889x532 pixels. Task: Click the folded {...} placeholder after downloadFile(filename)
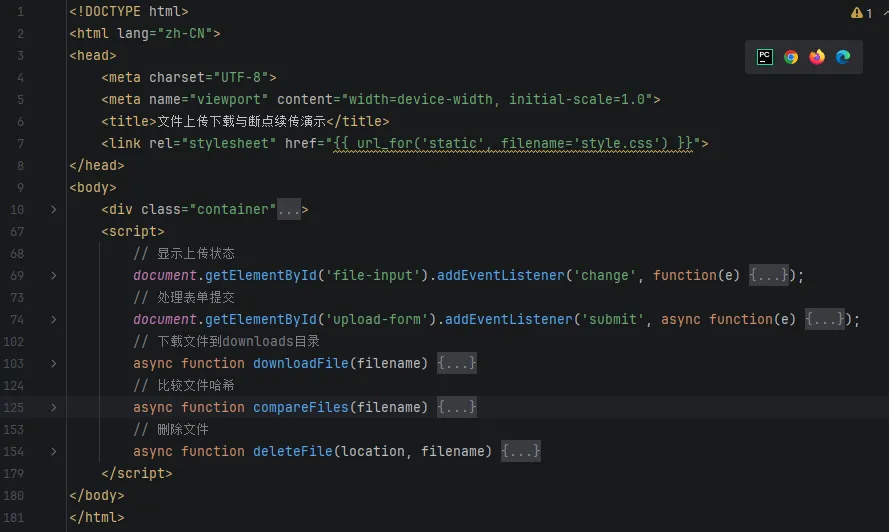[456, 363]
